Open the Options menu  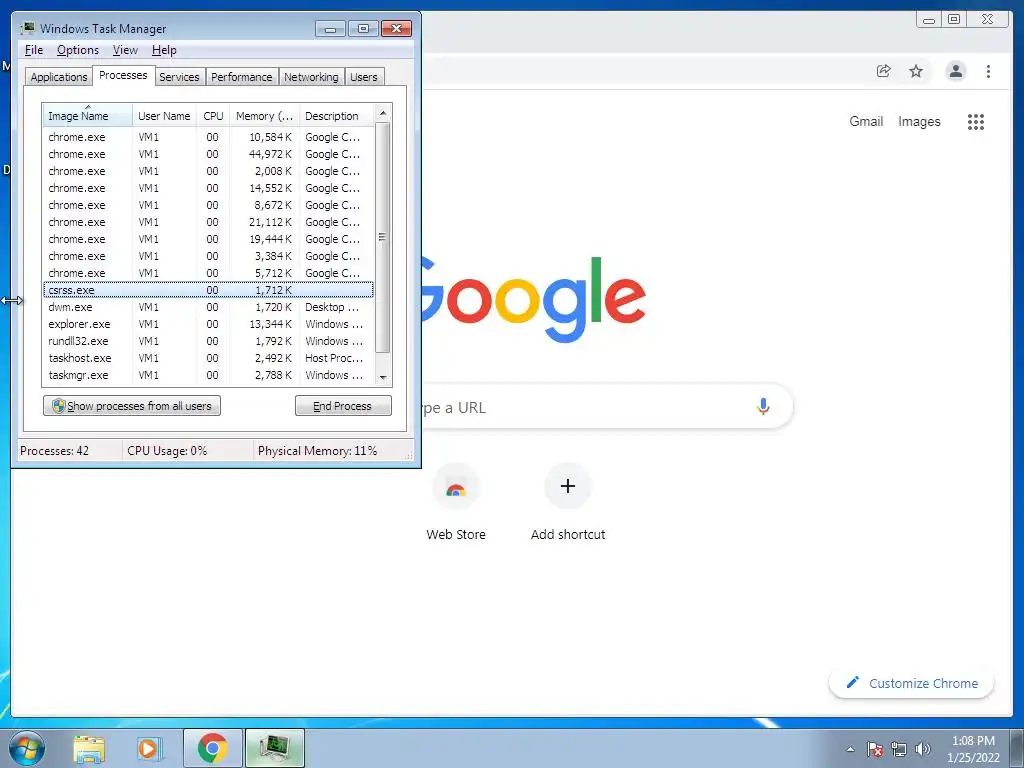point(78,50)
